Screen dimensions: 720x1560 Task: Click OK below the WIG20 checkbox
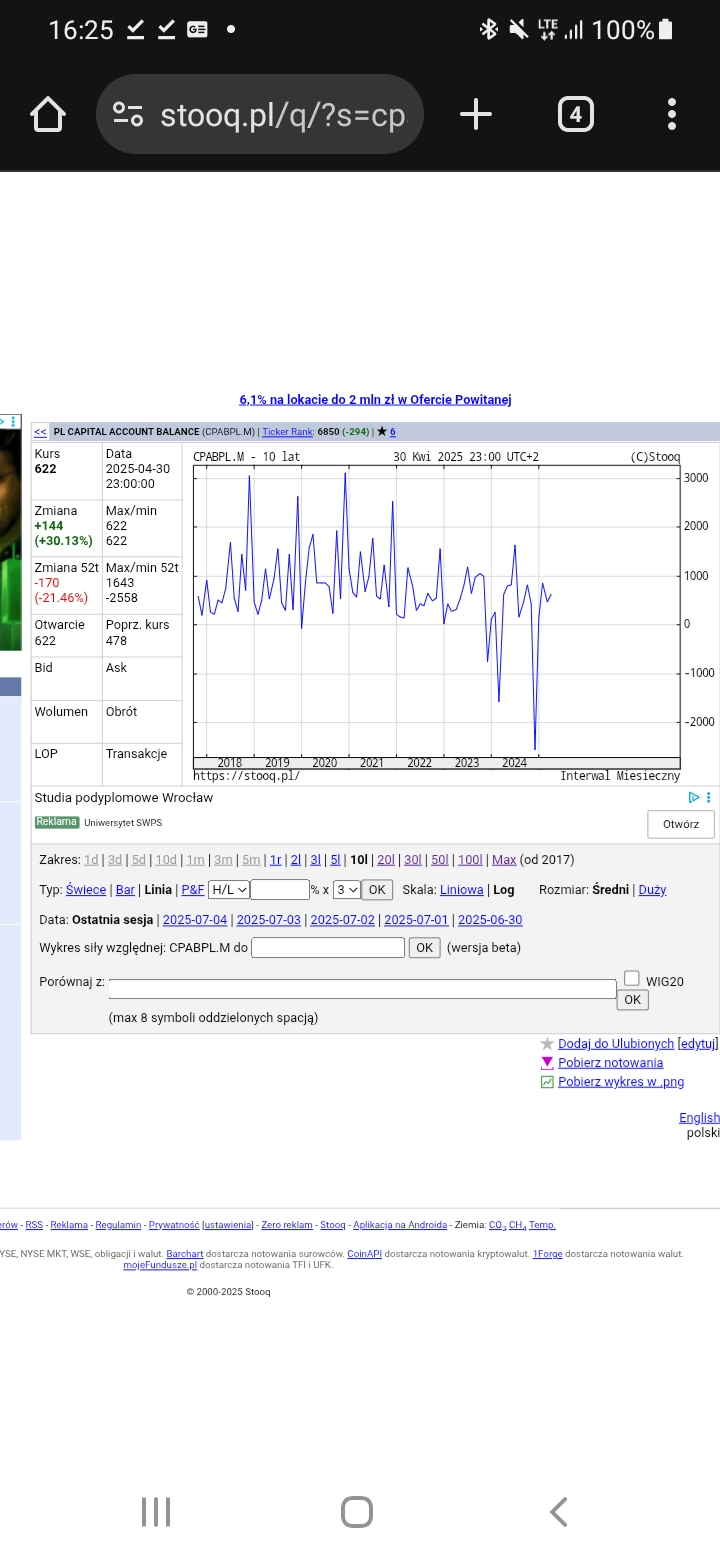click(x=633, y=999)
